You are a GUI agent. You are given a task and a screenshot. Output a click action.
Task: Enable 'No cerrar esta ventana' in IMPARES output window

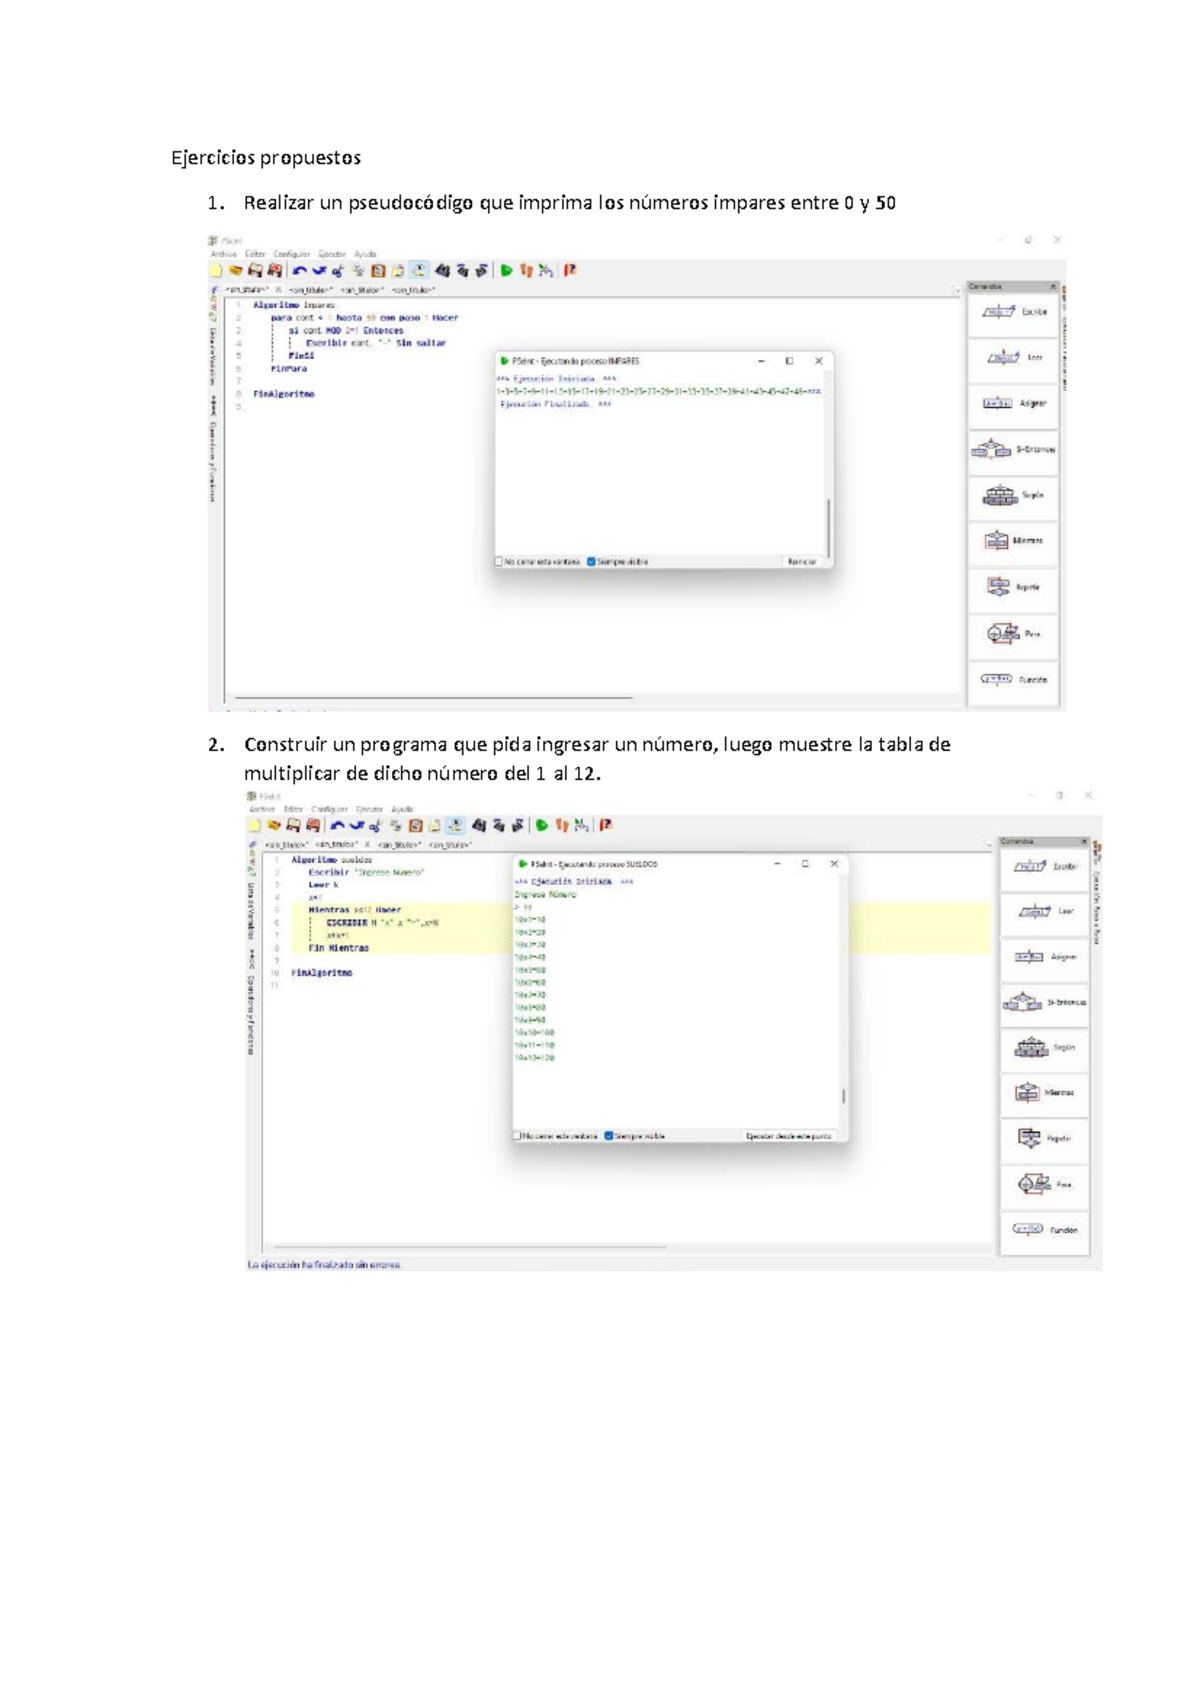(x=499, y=562)
